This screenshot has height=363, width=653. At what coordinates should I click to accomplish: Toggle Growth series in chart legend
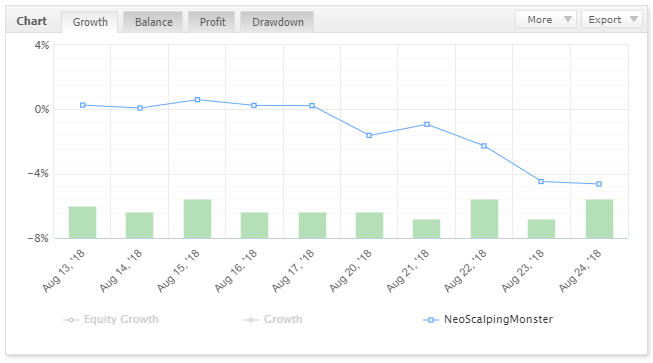(273, 319)
